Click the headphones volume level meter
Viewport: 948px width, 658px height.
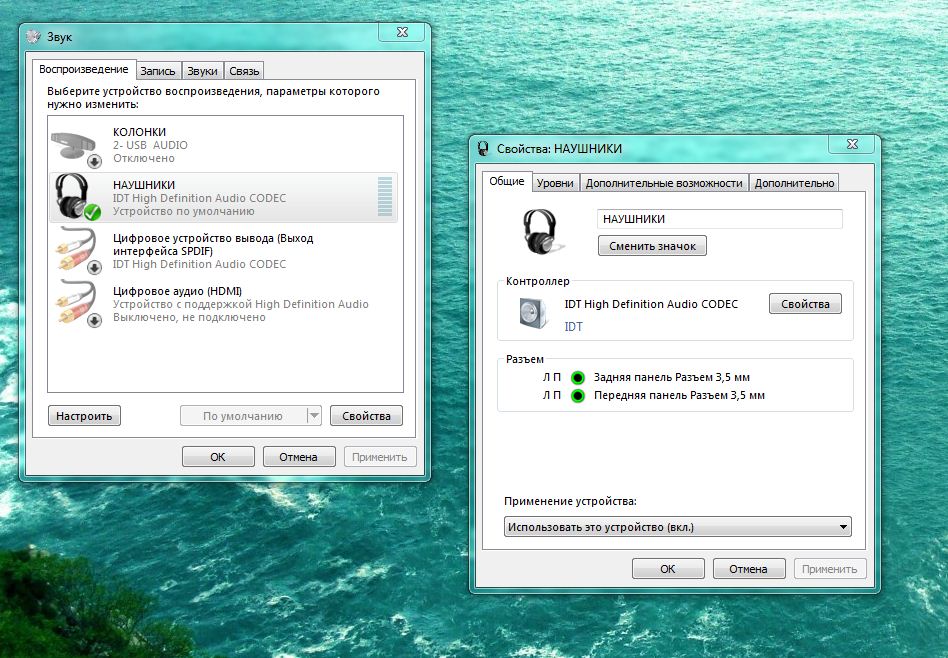(385, 197)
